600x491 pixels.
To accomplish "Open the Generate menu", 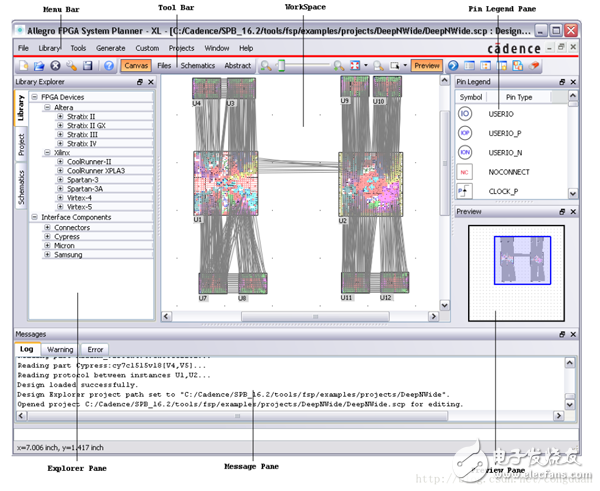I will (111, 48).
